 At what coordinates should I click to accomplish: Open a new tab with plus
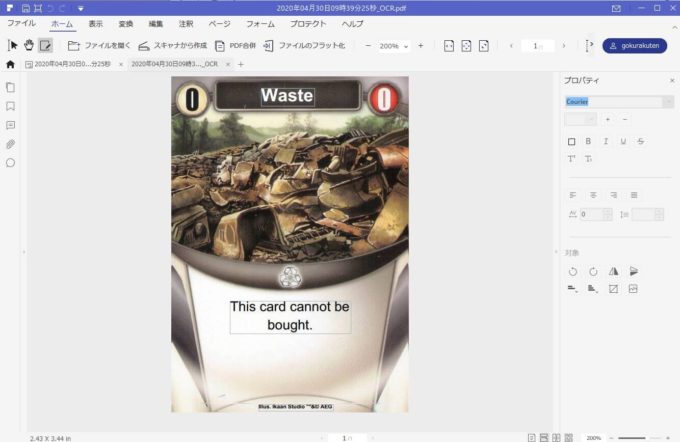(x=241, y=64)
